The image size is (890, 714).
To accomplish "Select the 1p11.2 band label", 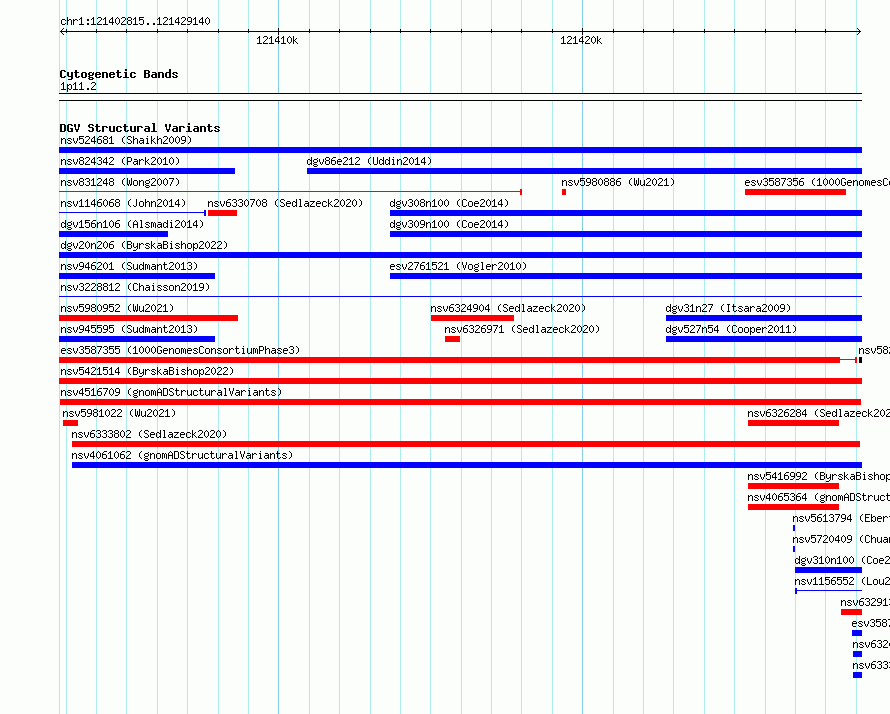I will 78,86.
